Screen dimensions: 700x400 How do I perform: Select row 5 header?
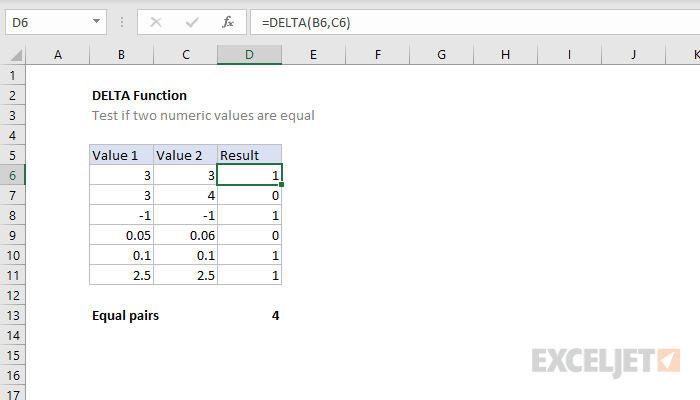coord(12,155)
